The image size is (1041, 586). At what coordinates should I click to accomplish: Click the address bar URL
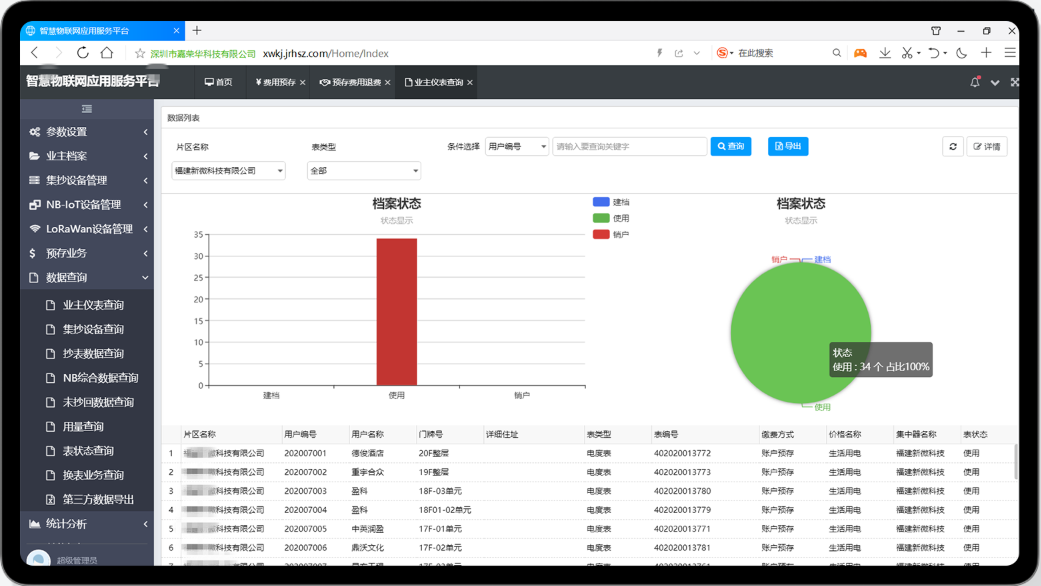coord(325,53)
